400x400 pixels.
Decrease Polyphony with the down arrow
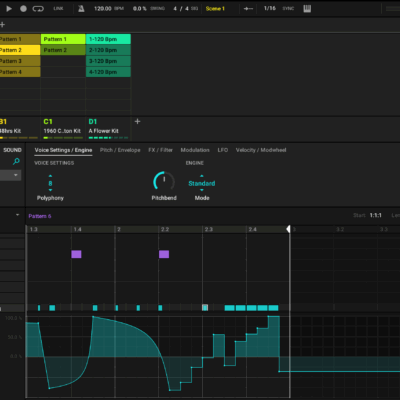pyautogui.click(x=50, y=190)
